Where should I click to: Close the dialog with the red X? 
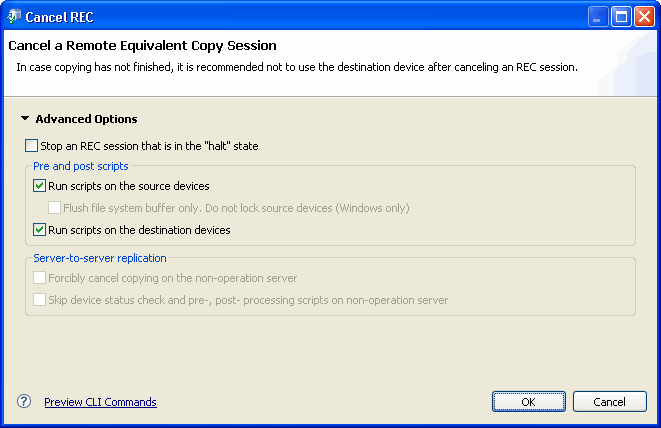point(645,17)
